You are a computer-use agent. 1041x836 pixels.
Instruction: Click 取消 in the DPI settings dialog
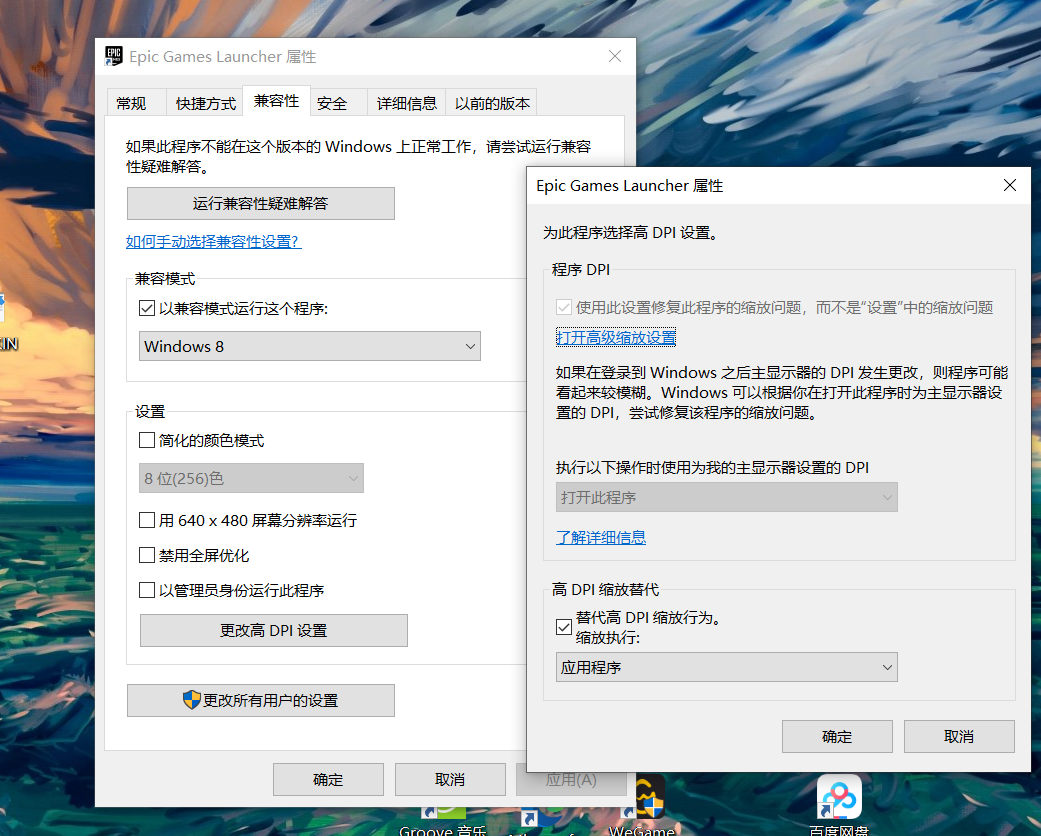coord(959,736)
